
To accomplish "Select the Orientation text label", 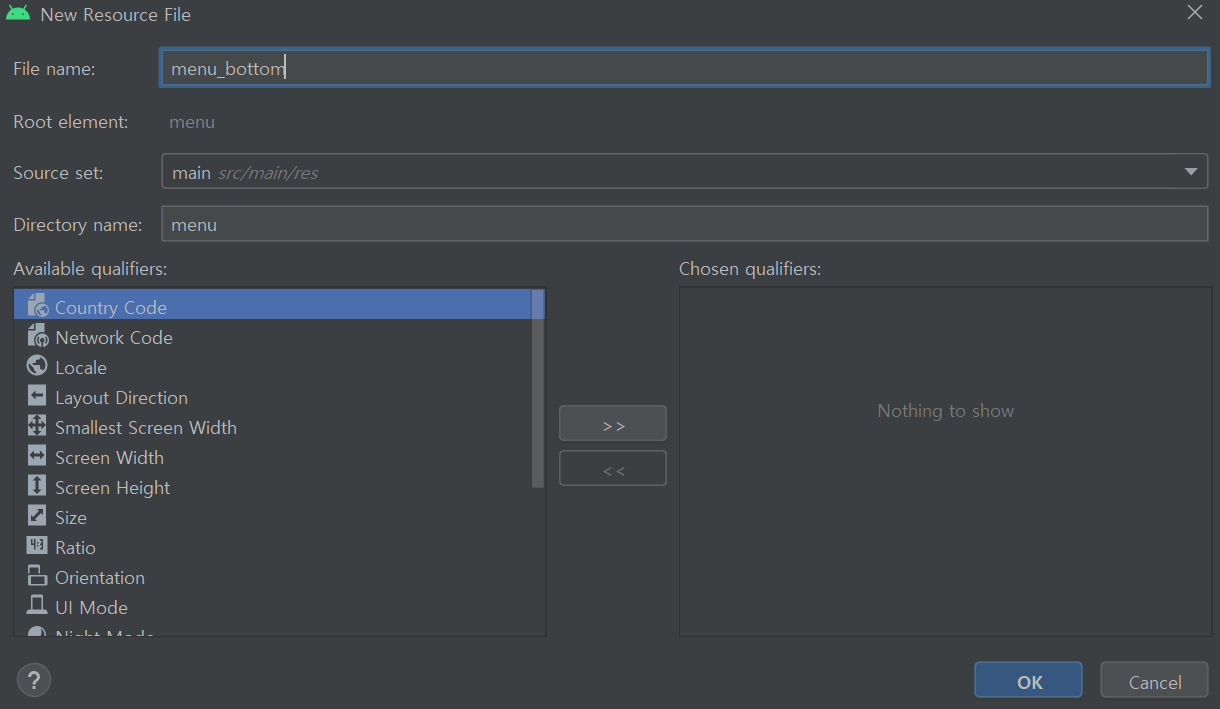I will tap(100, 578).
